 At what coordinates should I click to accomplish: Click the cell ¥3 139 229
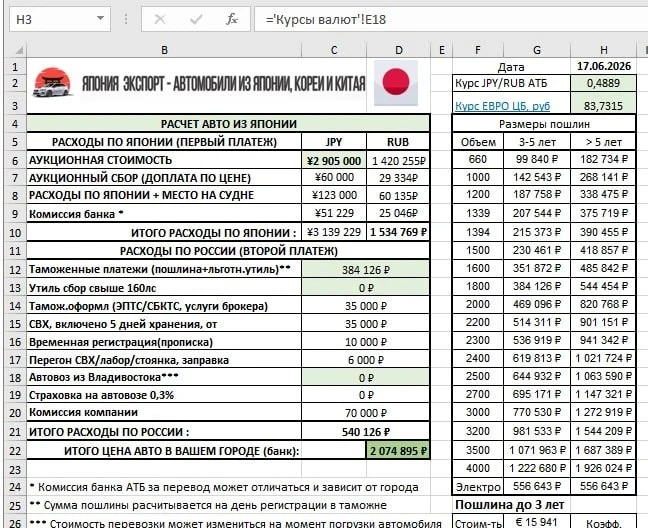tap(334, 232)
